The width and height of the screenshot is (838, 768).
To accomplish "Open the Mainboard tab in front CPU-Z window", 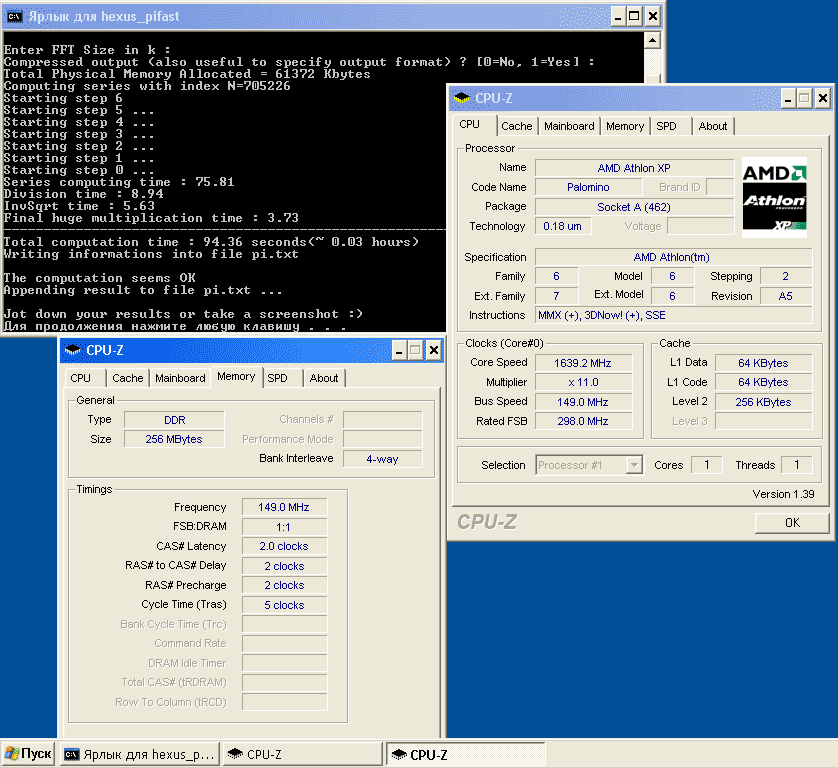I will pyautogui.click(x=569, y=126).
